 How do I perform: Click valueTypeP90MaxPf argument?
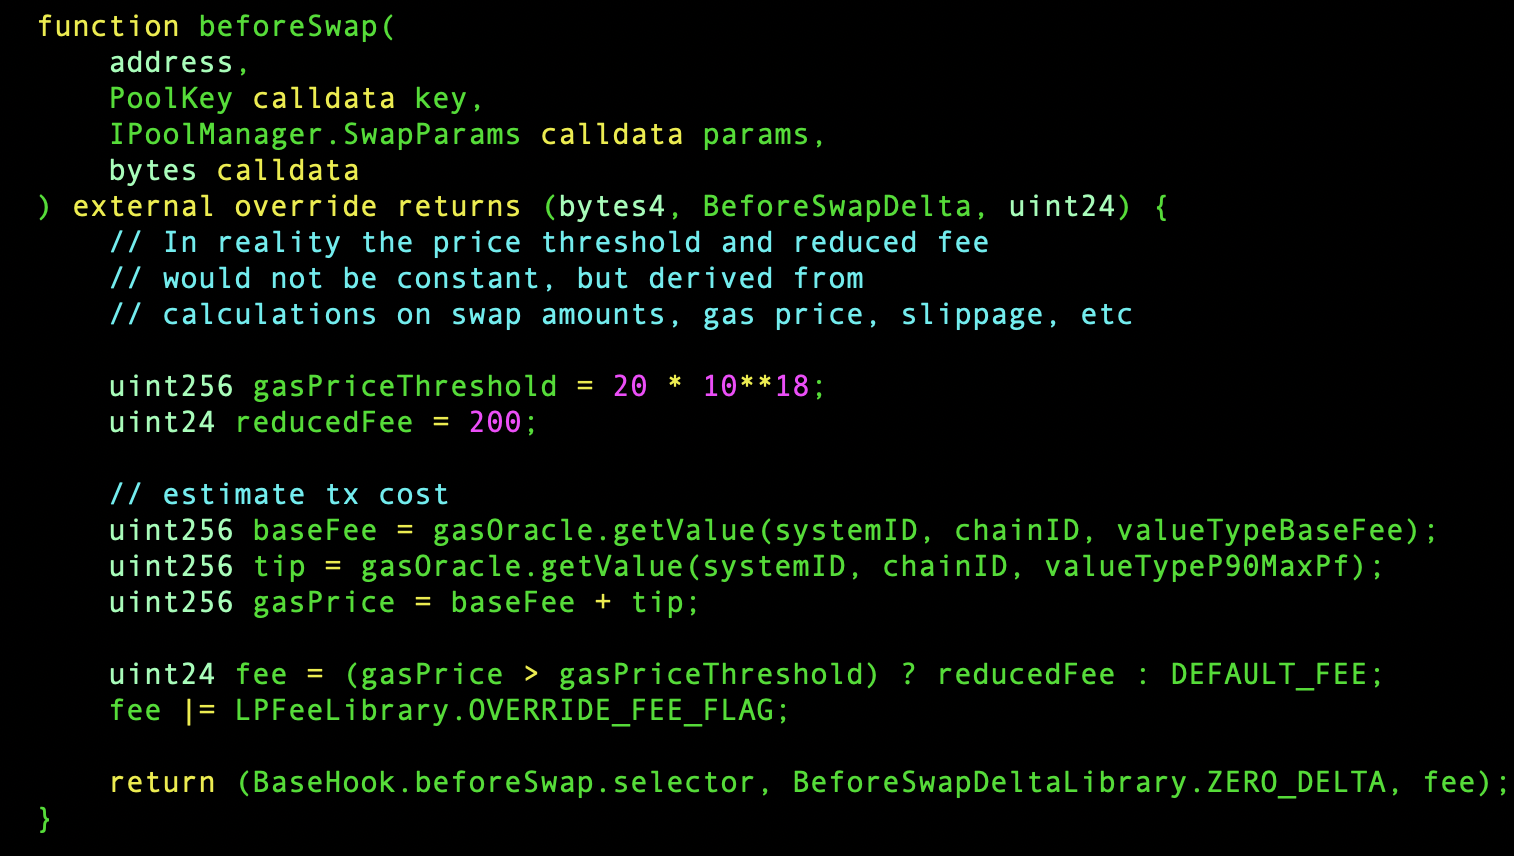(1198, 567)
